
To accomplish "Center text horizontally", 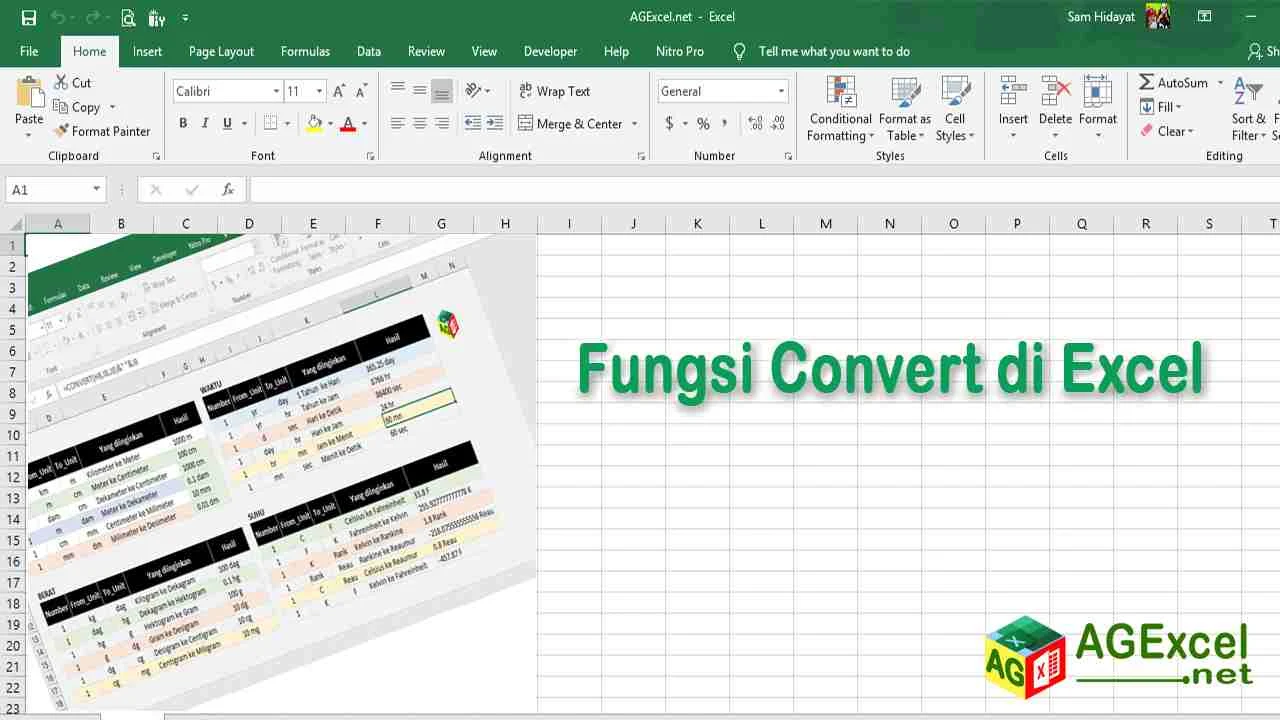I will [420, 123].
